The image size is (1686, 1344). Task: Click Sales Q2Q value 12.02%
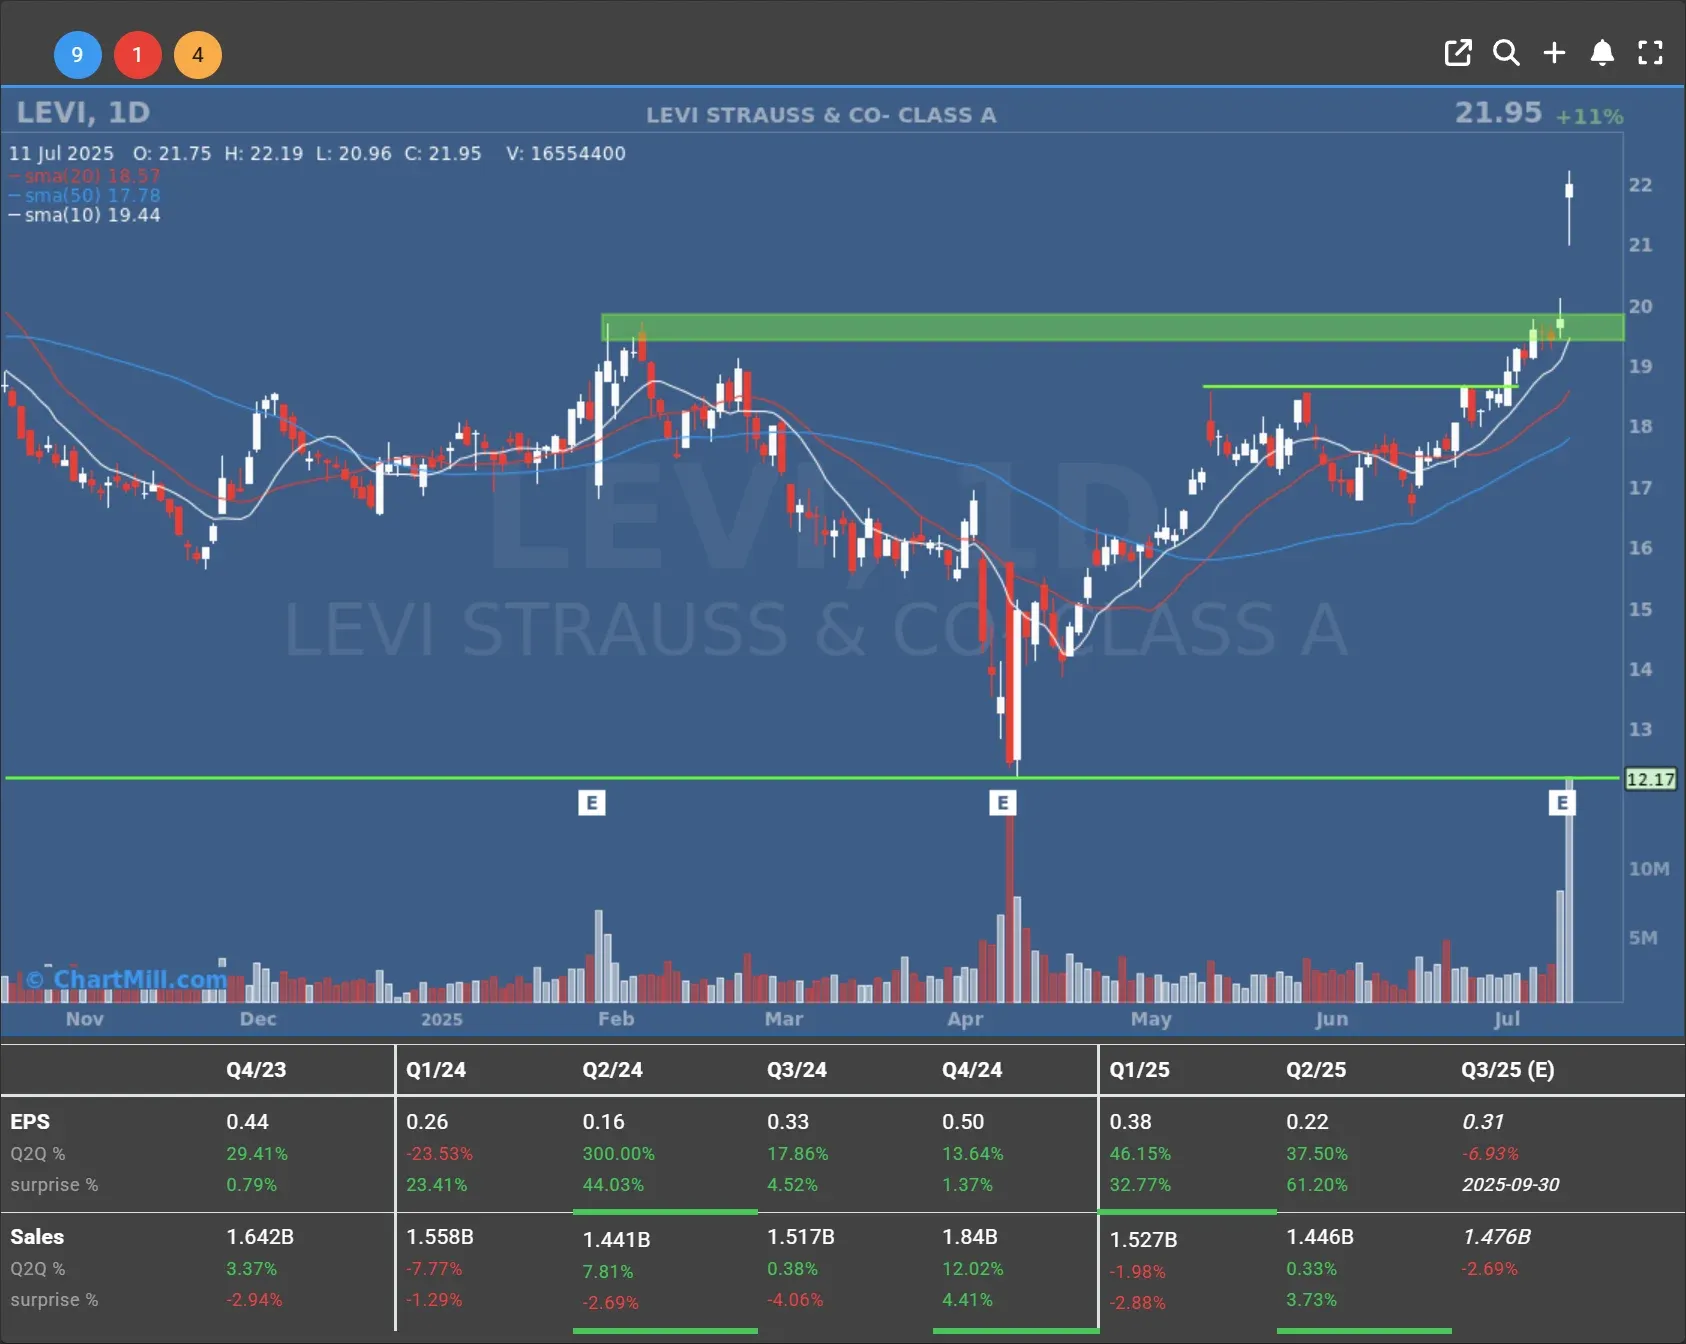(x=972, y=1268)
